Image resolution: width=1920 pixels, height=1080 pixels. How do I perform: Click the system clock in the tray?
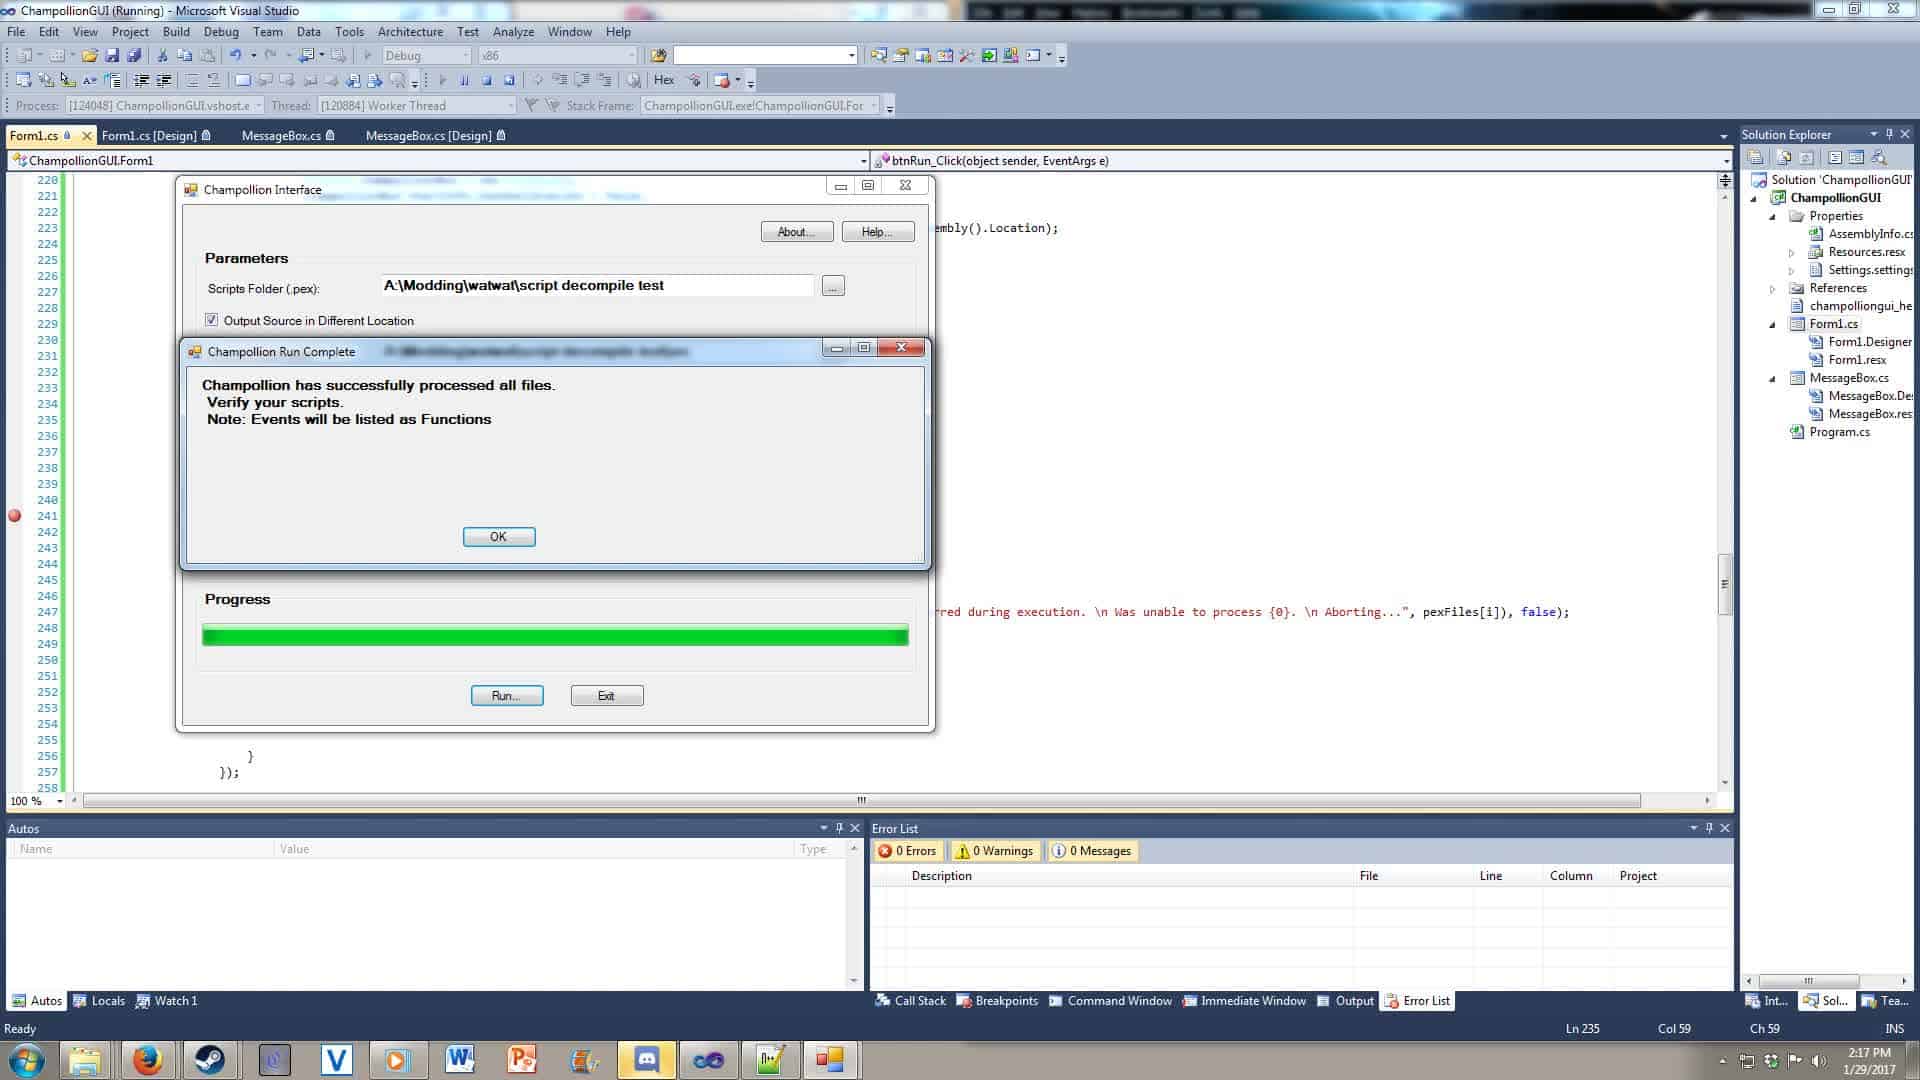[x=1869, y=1060]
